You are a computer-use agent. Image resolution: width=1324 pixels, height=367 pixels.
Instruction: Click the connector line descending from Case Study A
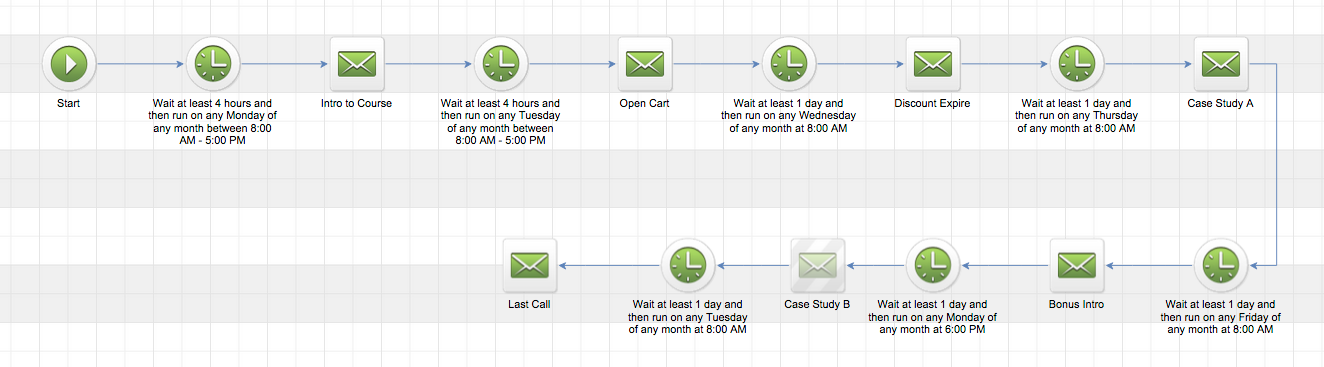[x=1278, y=165]
